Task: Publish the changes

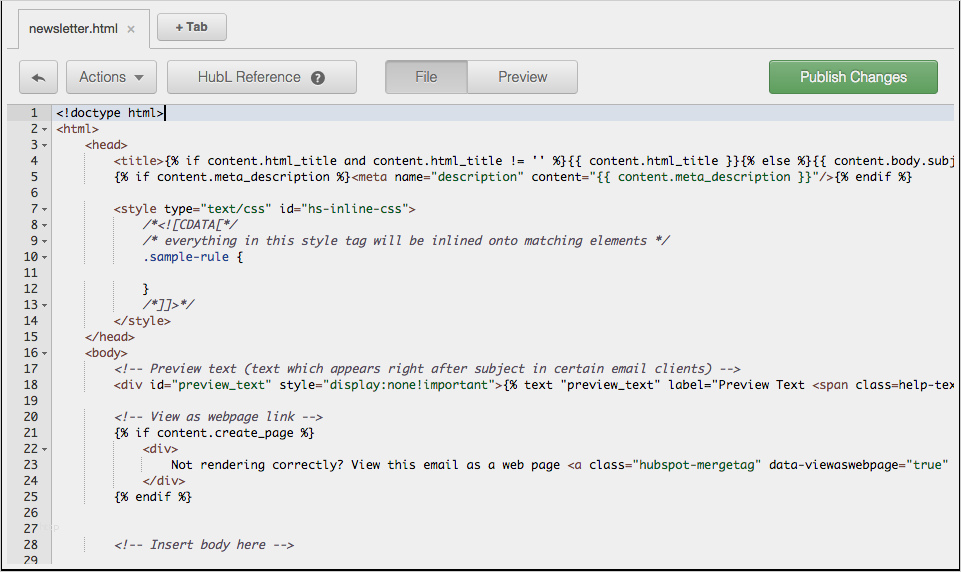Action: (853, 77)
